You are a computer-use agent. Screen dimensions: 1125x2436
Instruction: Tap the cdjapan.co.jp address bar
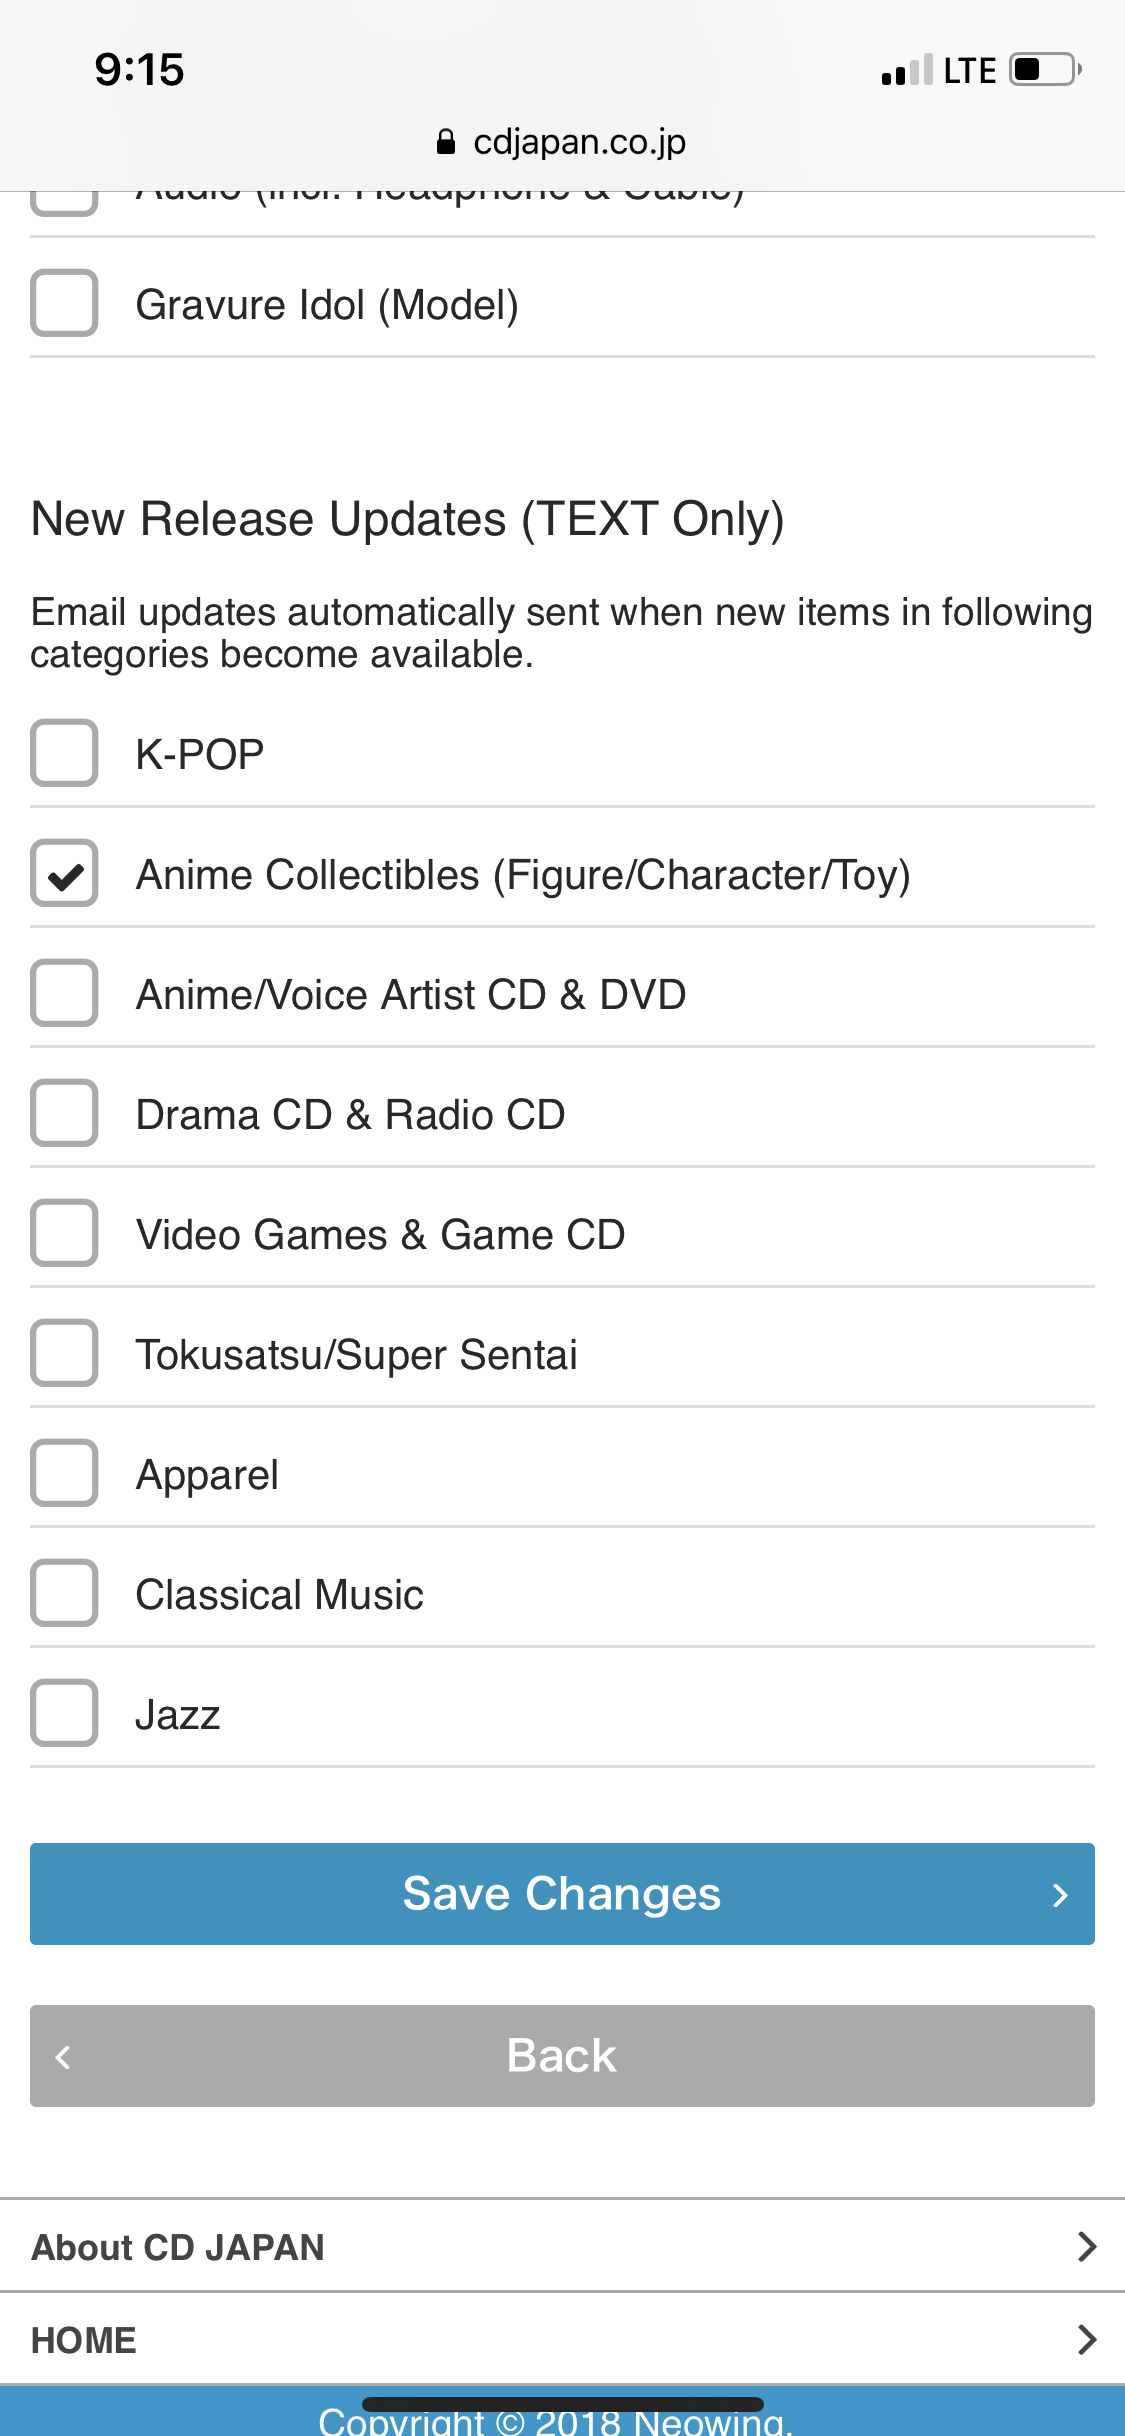562,142
